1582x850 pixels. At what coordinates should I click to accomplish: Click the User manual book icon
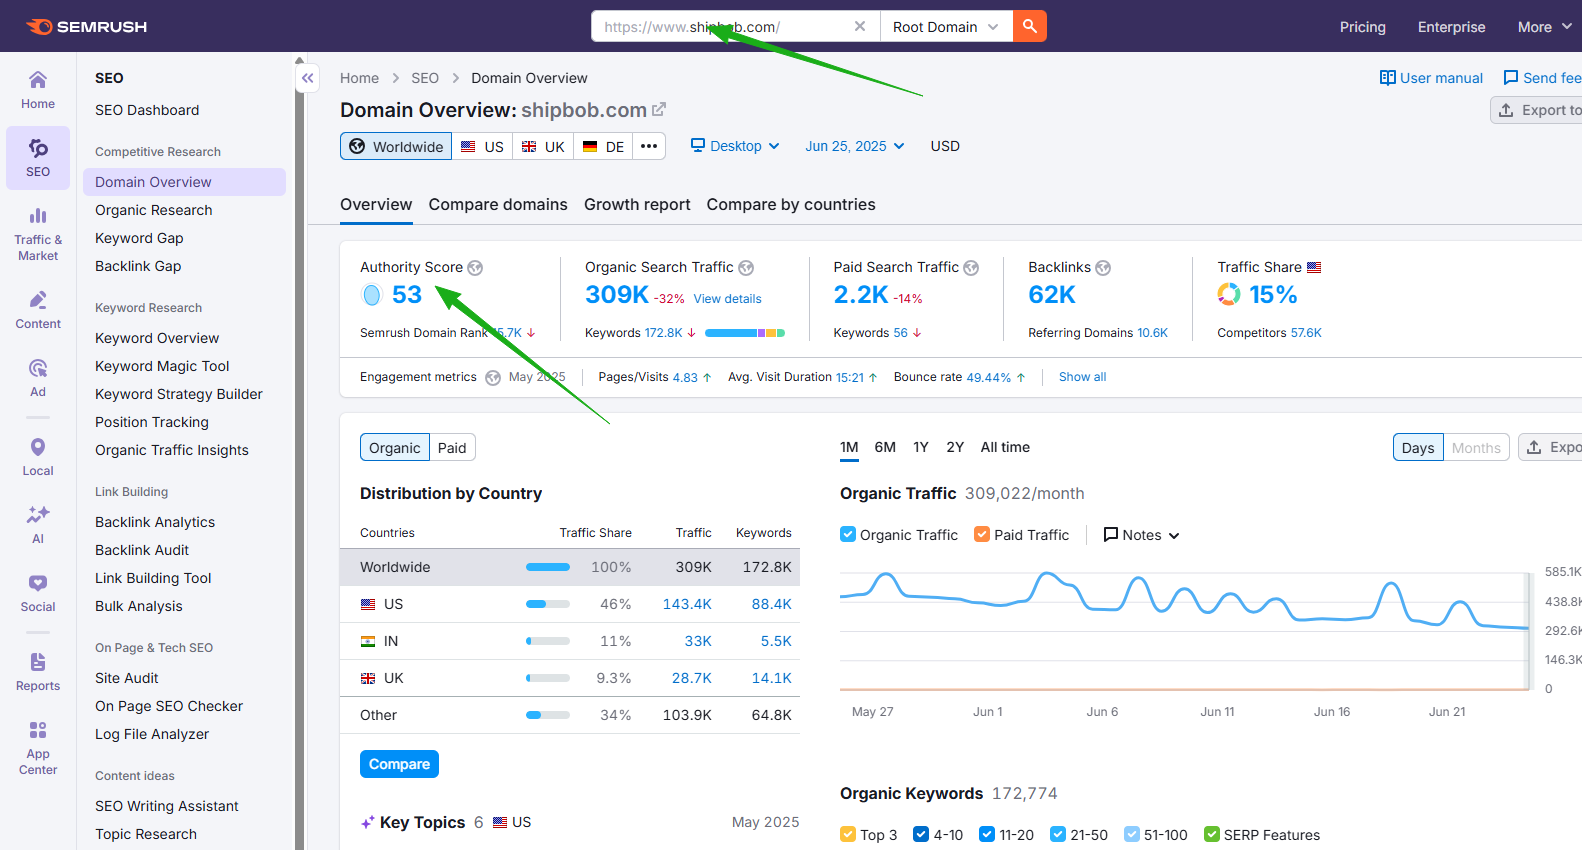pos(1388,78)
